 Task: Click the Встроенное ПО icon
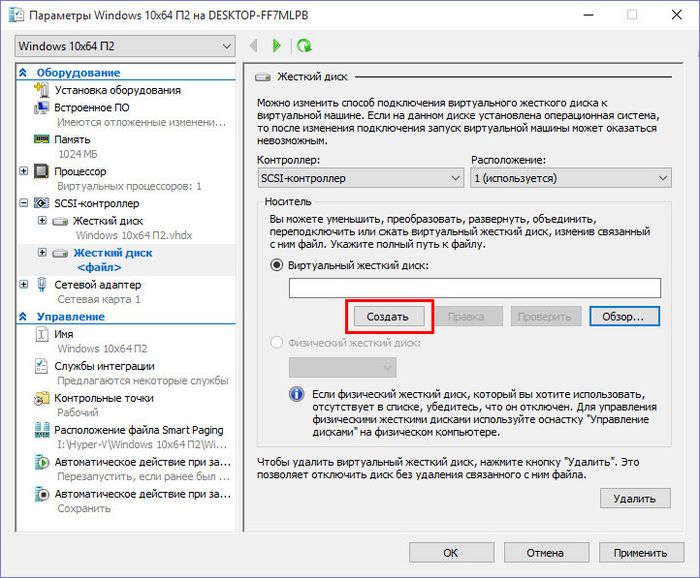coord(42,108)
